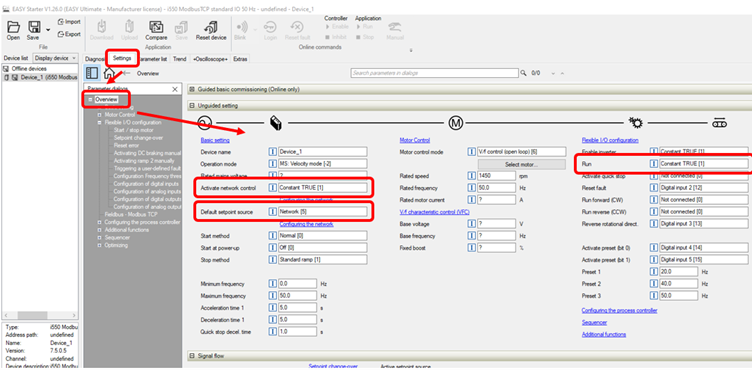Image resolution: width=752 pixels, height=370 pixels.
Task: Switch to the Device list tab
Action: (16, 58)
